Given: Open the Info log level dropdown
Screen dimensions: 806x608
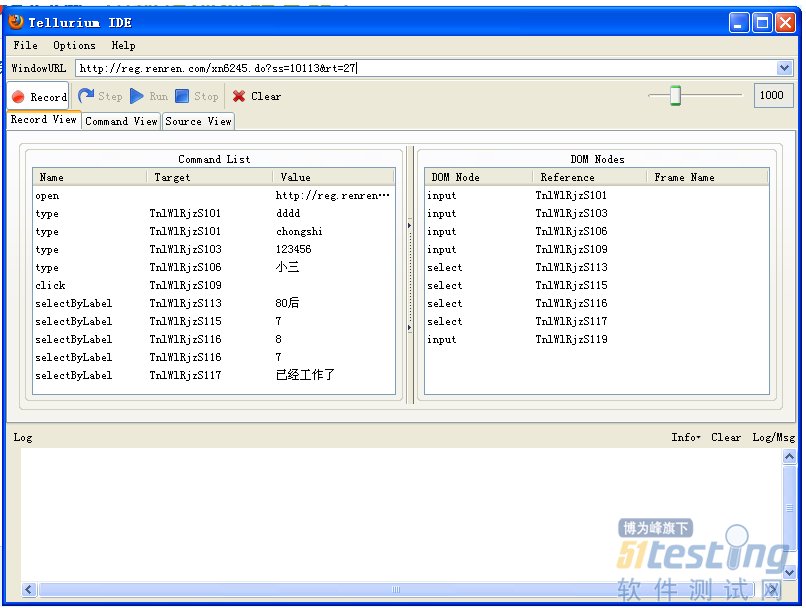Looking at the screenshot, I should [x=686, y=437].
